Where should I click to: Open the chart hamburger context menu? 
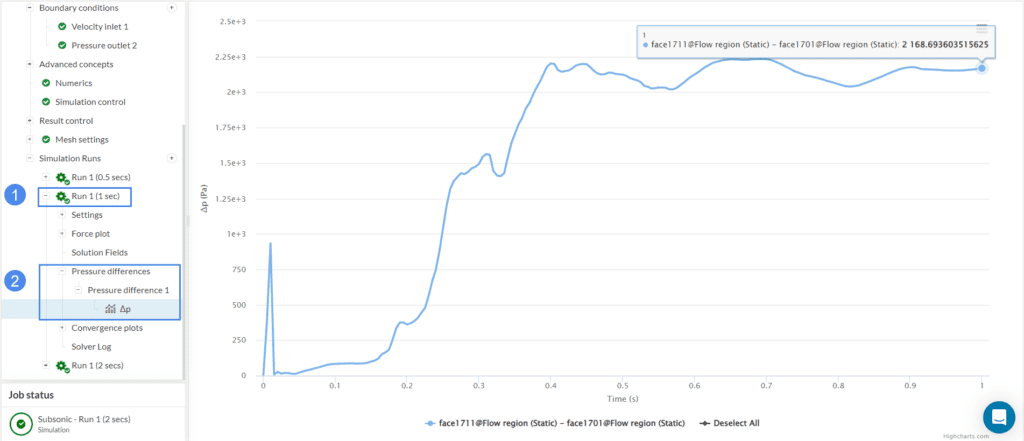[x=981, y=29]
